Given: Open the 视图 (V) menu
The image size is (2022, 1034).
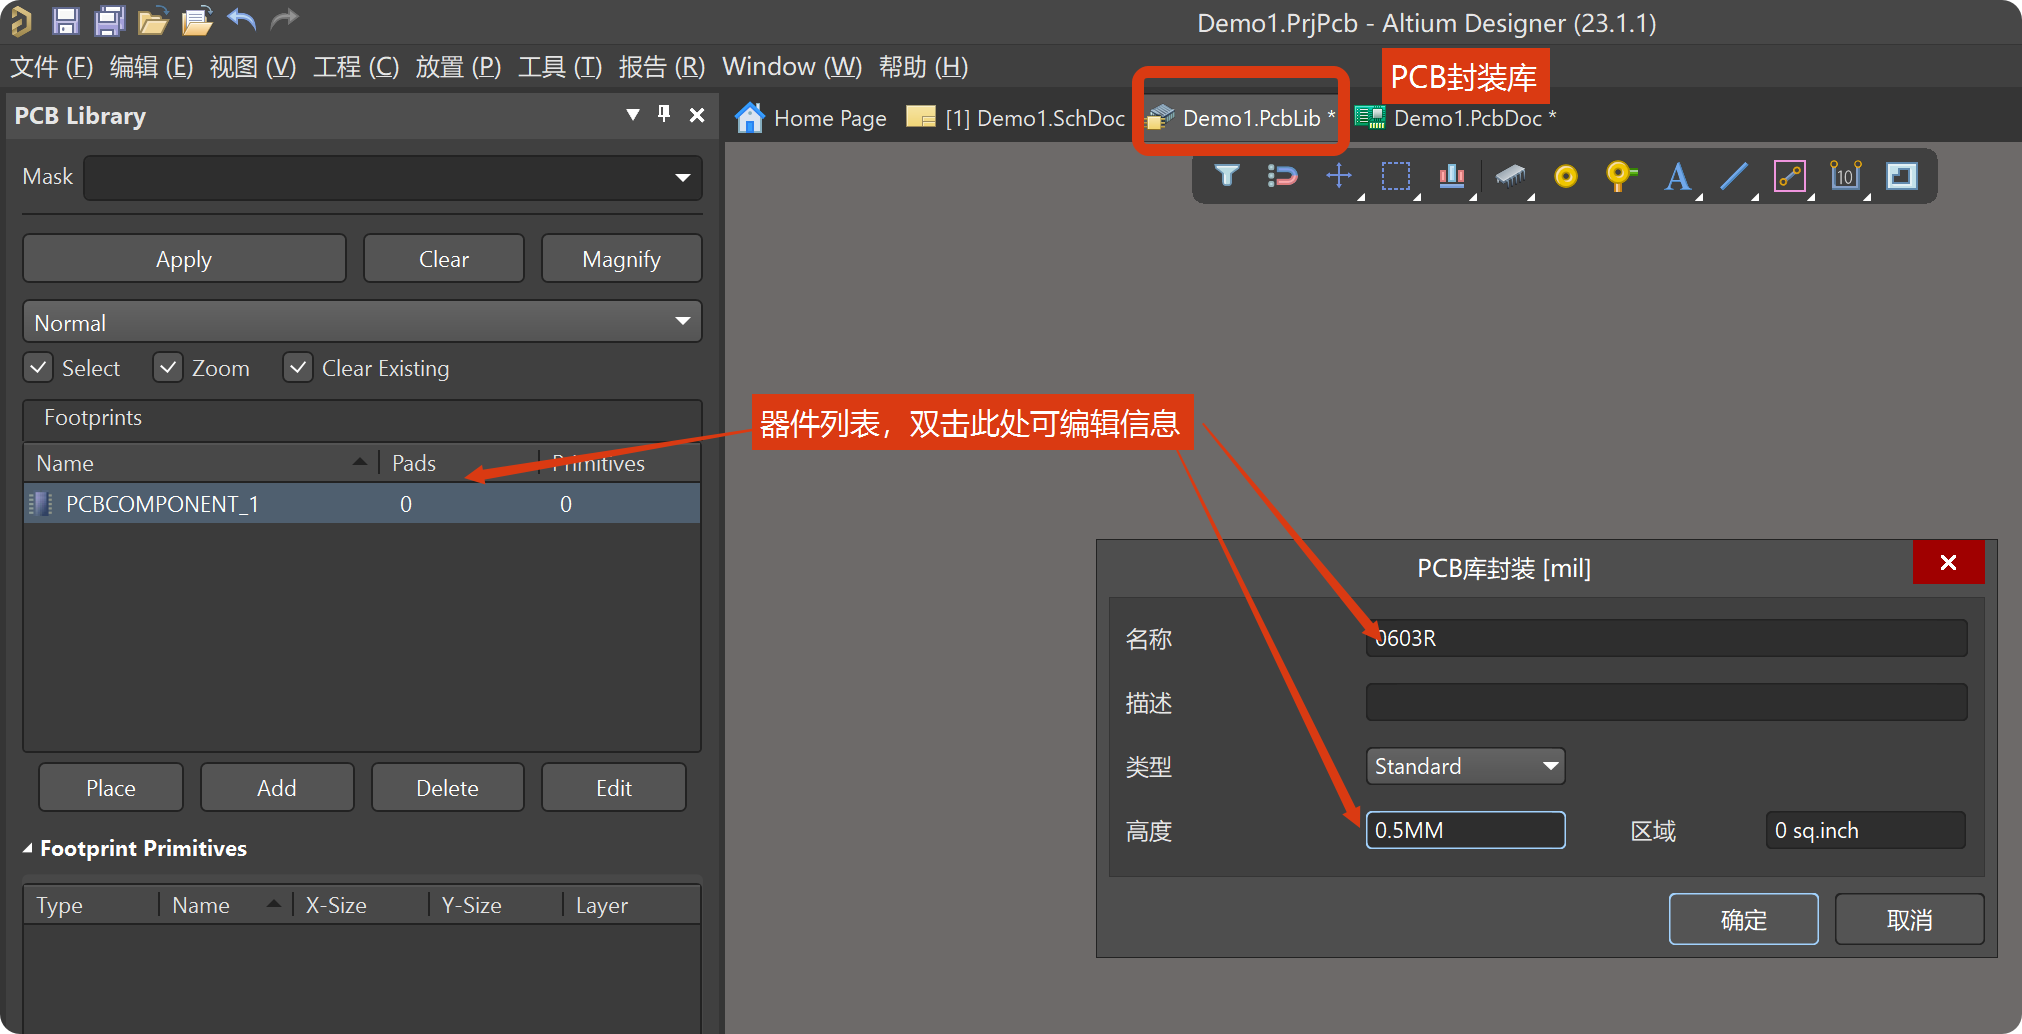Looking at the screenshot, I should point(253,67).
